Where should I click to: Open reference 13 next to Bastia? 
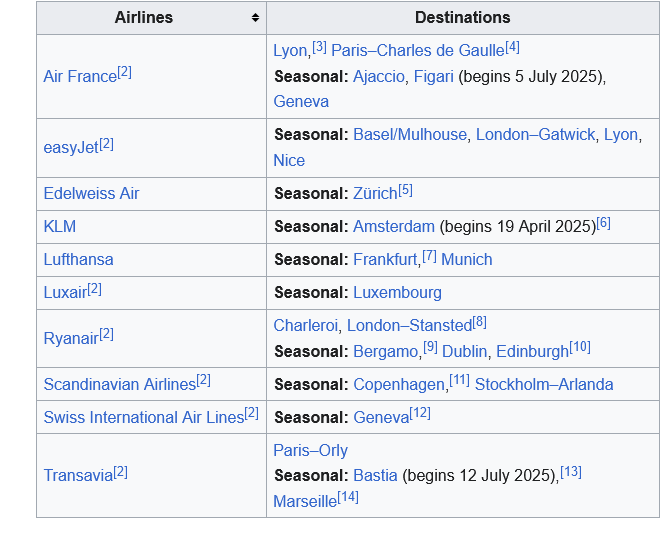pyautogui.click(x=571, y=472)
